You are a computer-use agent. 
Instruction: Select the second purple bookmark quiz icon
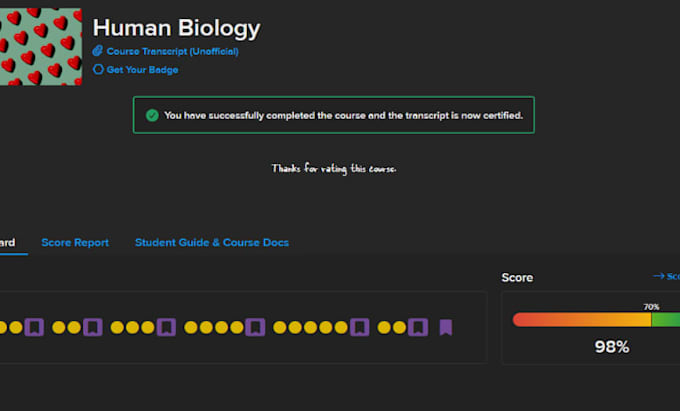[93, 327]
